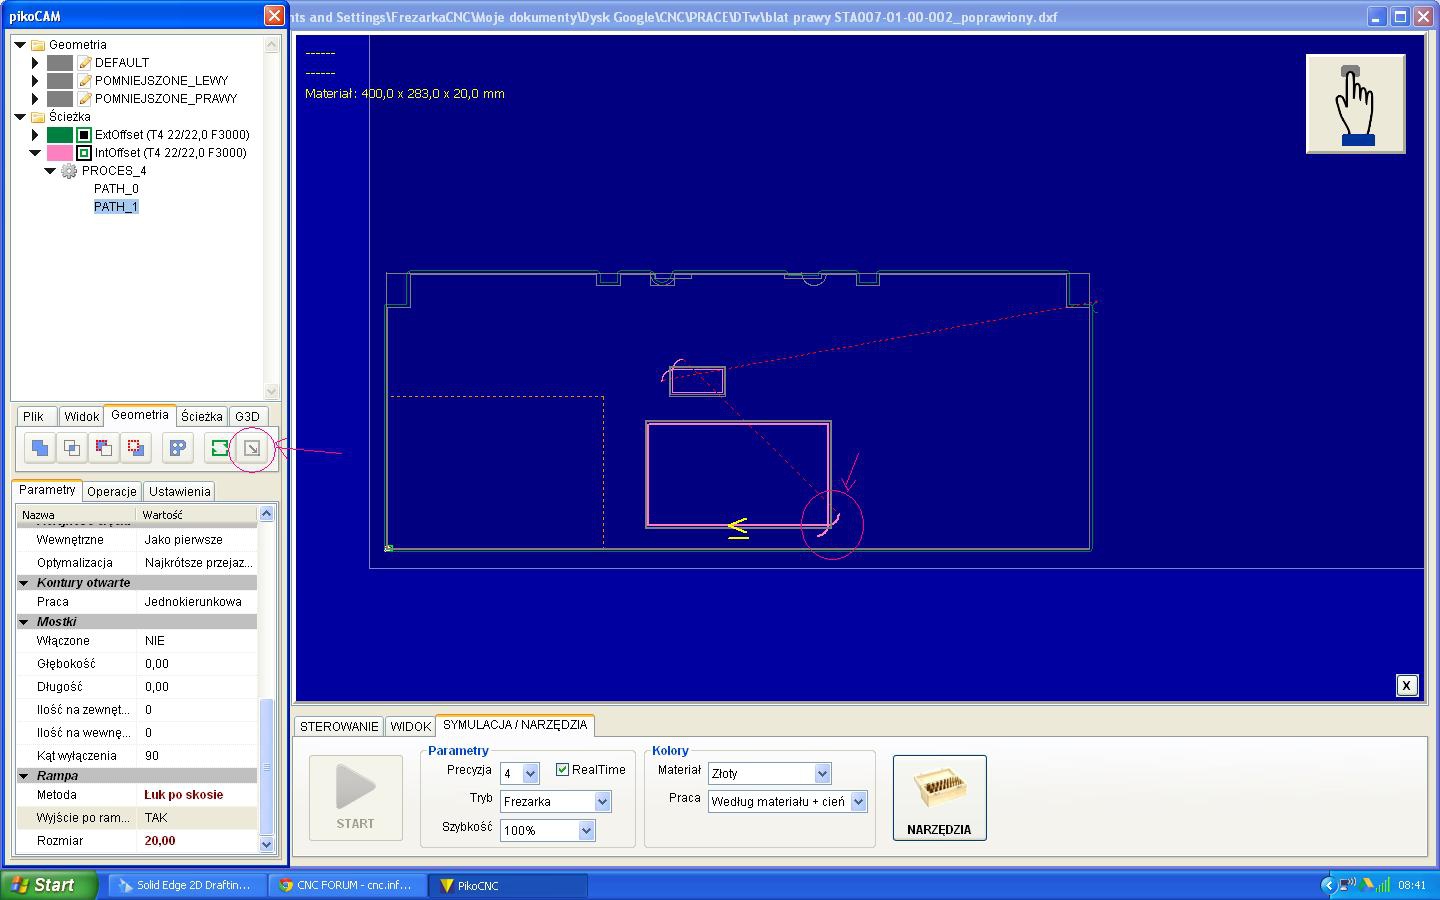Click the red-dashed outline with blue square icon

pyautogui.click(x=136, y=448)
